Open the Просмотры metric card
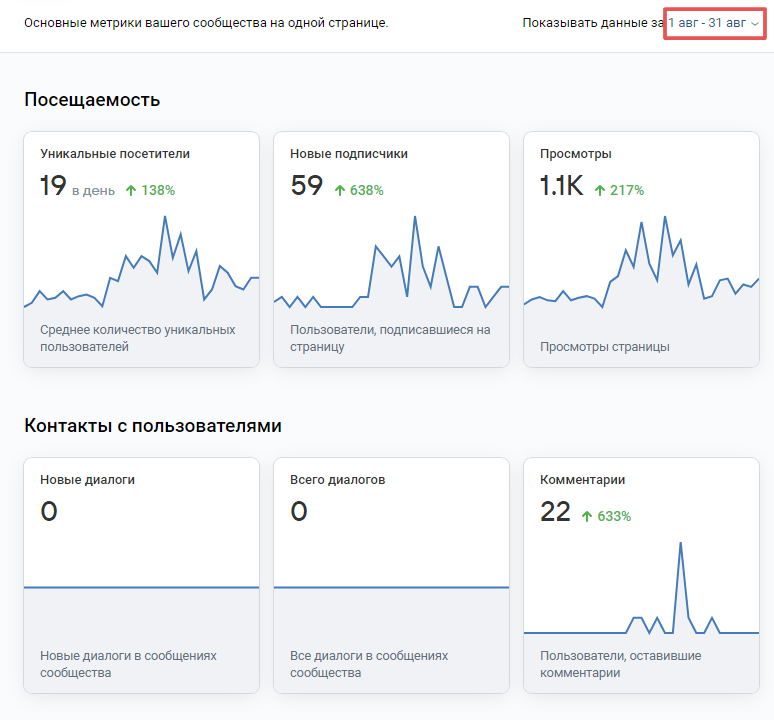 (641, 249)
